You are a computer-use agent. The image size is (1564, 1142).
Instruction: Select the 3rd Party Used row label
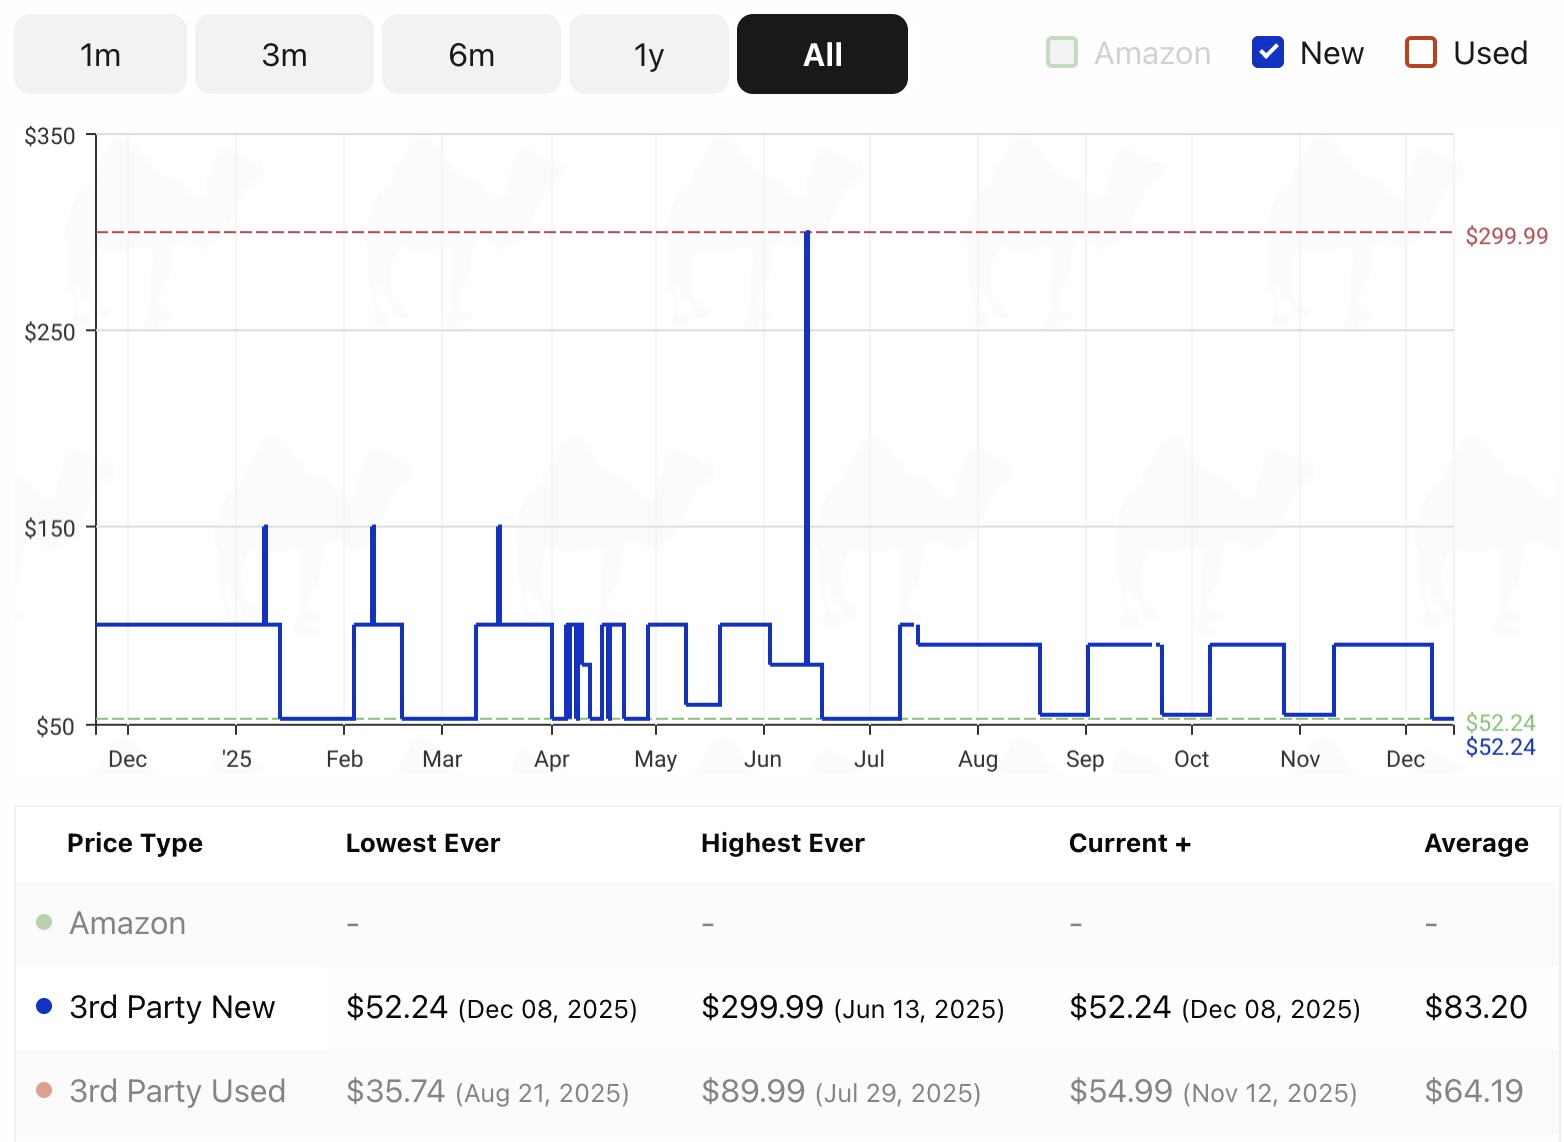tap(177, 1091)
